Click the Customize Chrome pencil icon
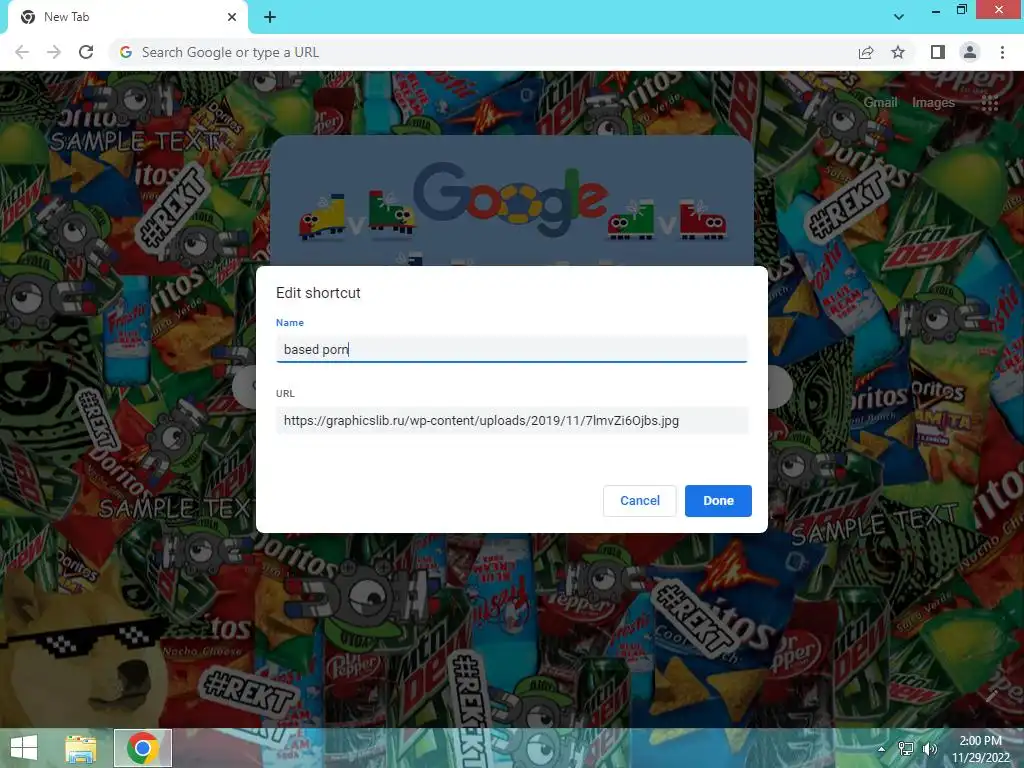The image size is (1024, 768). point(991,696)
